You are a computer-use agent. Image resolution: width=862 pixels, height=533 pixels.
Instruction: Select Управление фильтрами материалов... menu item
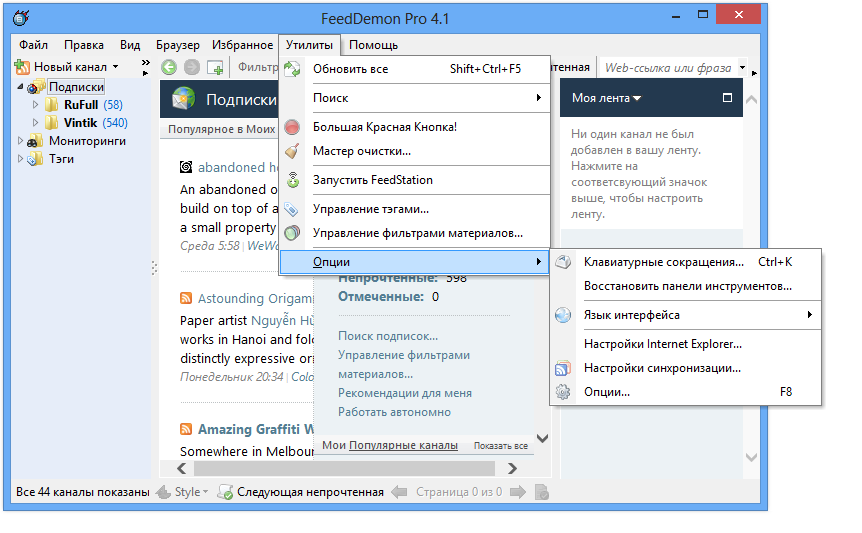click(x=415, y=233)
